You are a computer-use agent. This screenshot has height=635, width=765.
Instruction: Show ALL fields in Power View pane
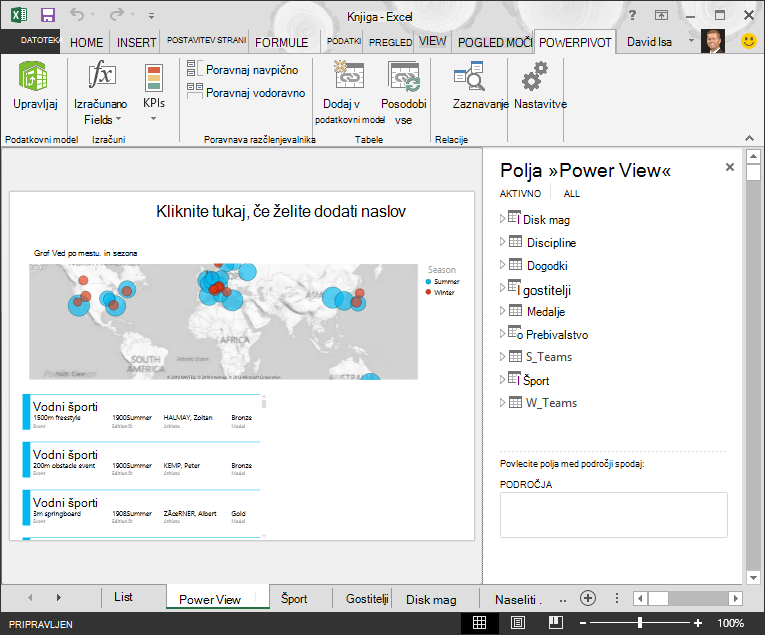(571, 194)
